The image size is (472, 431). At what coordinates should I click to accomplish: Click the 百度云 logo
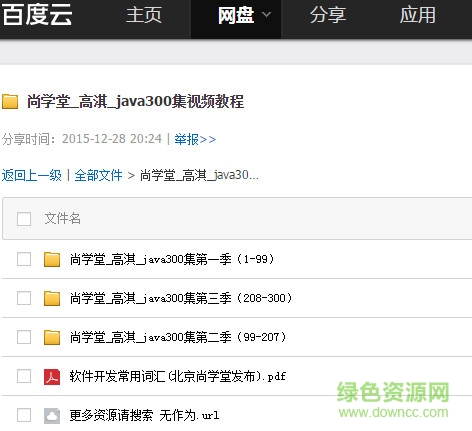[37, 15]
